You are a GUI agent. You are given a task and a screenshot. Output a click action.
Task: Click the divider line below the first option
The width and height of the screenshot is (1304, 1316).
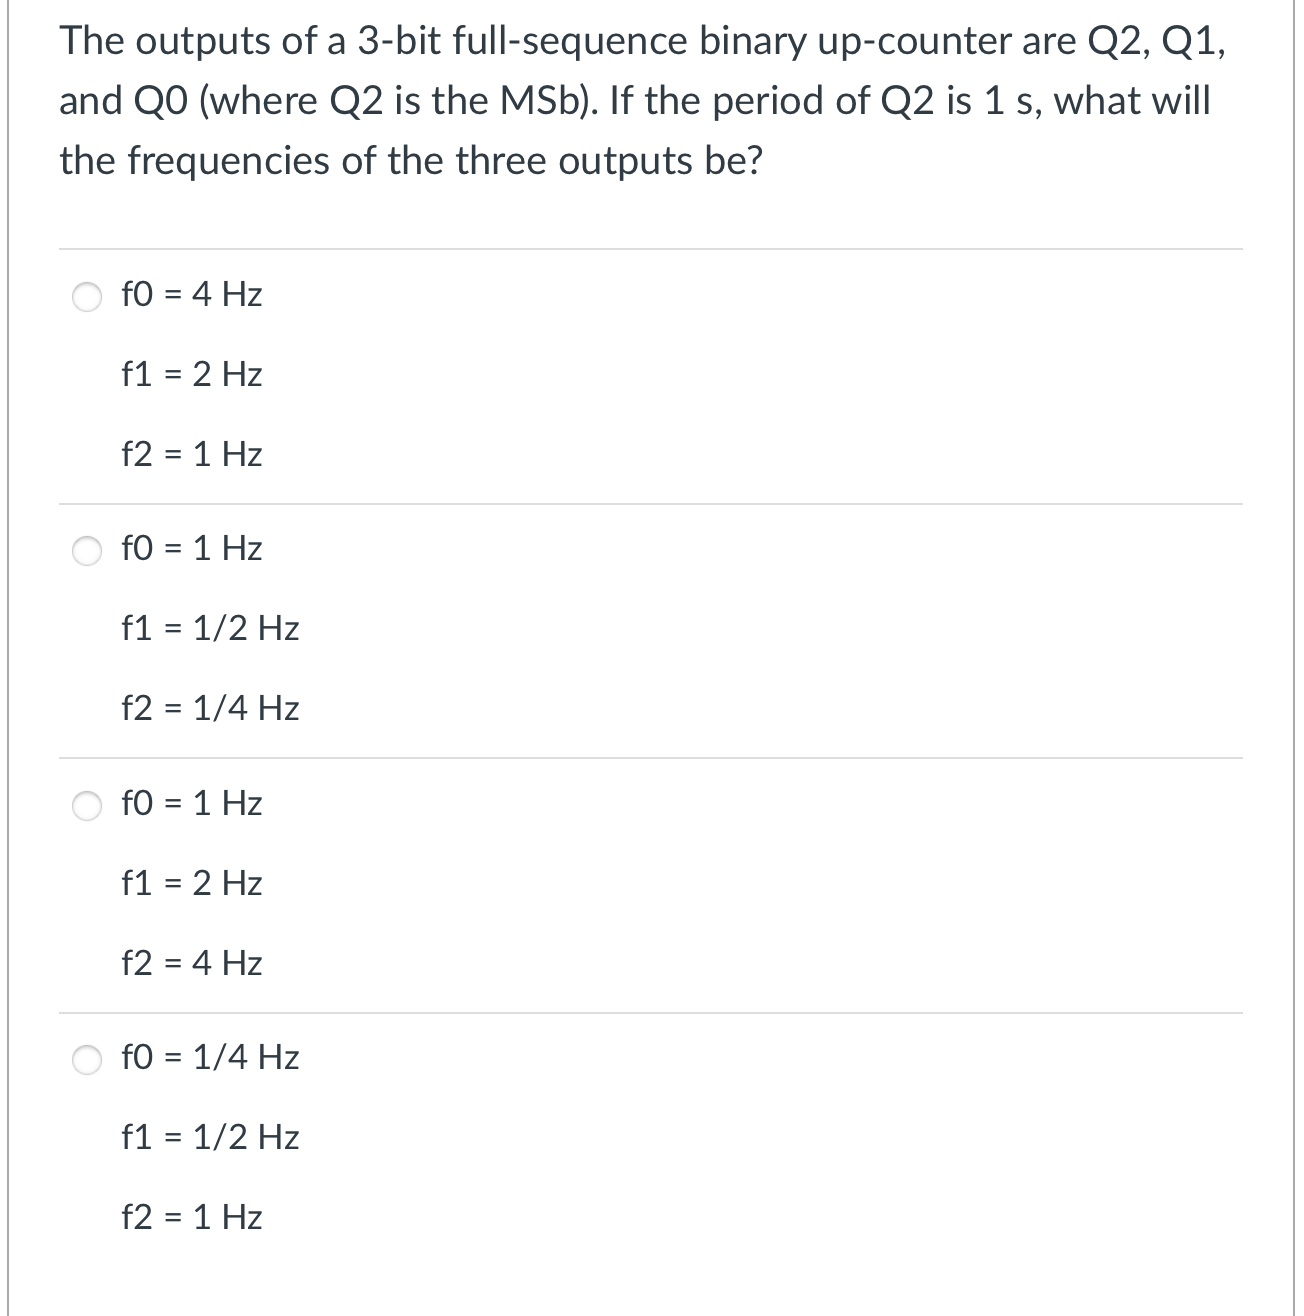click(650, 501)
